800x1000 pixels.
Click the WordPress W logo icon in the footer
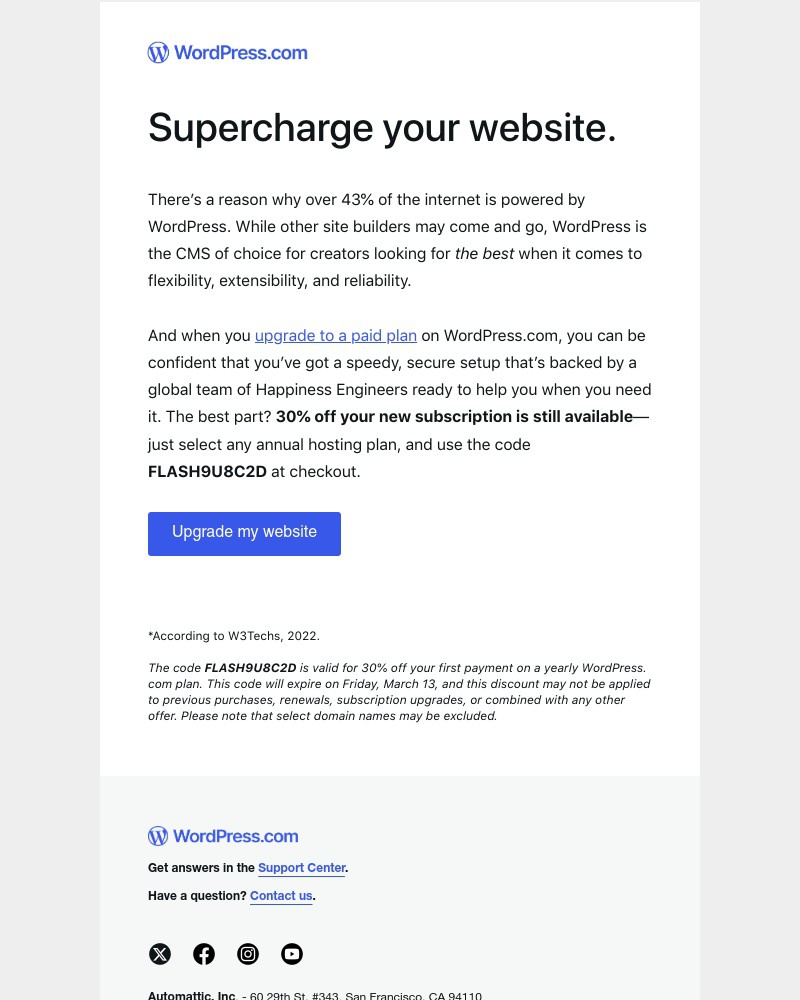tap(158, 836)
